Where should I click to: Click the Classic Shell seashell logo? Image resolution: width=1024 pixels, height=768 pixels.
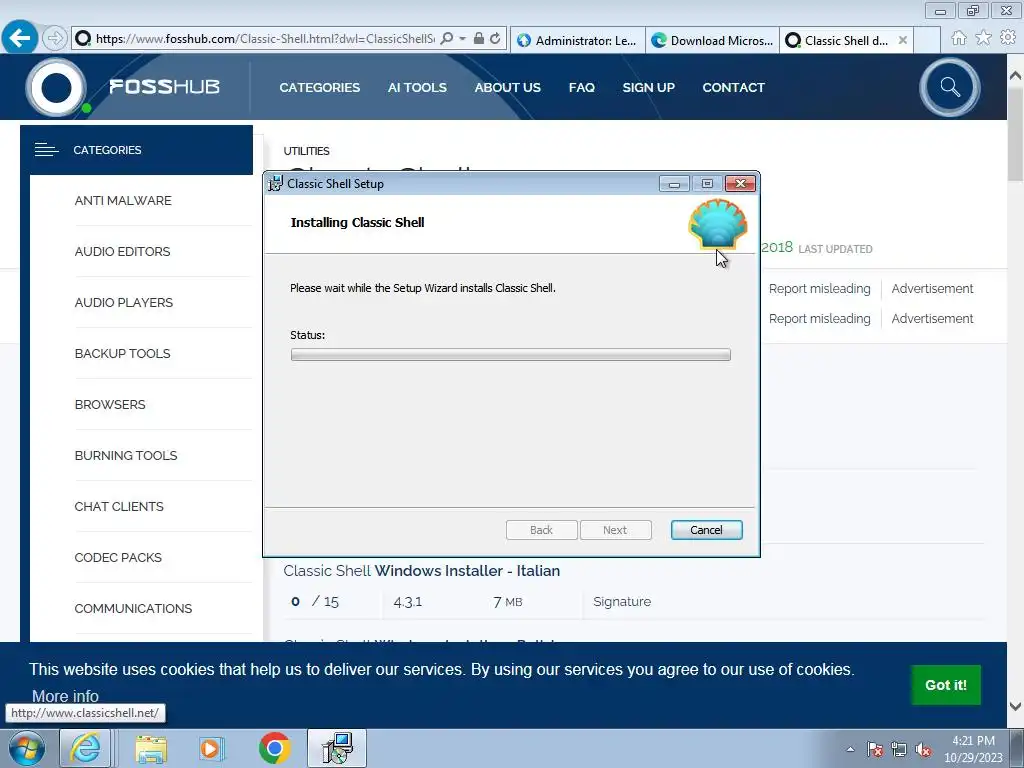[717, 225]
